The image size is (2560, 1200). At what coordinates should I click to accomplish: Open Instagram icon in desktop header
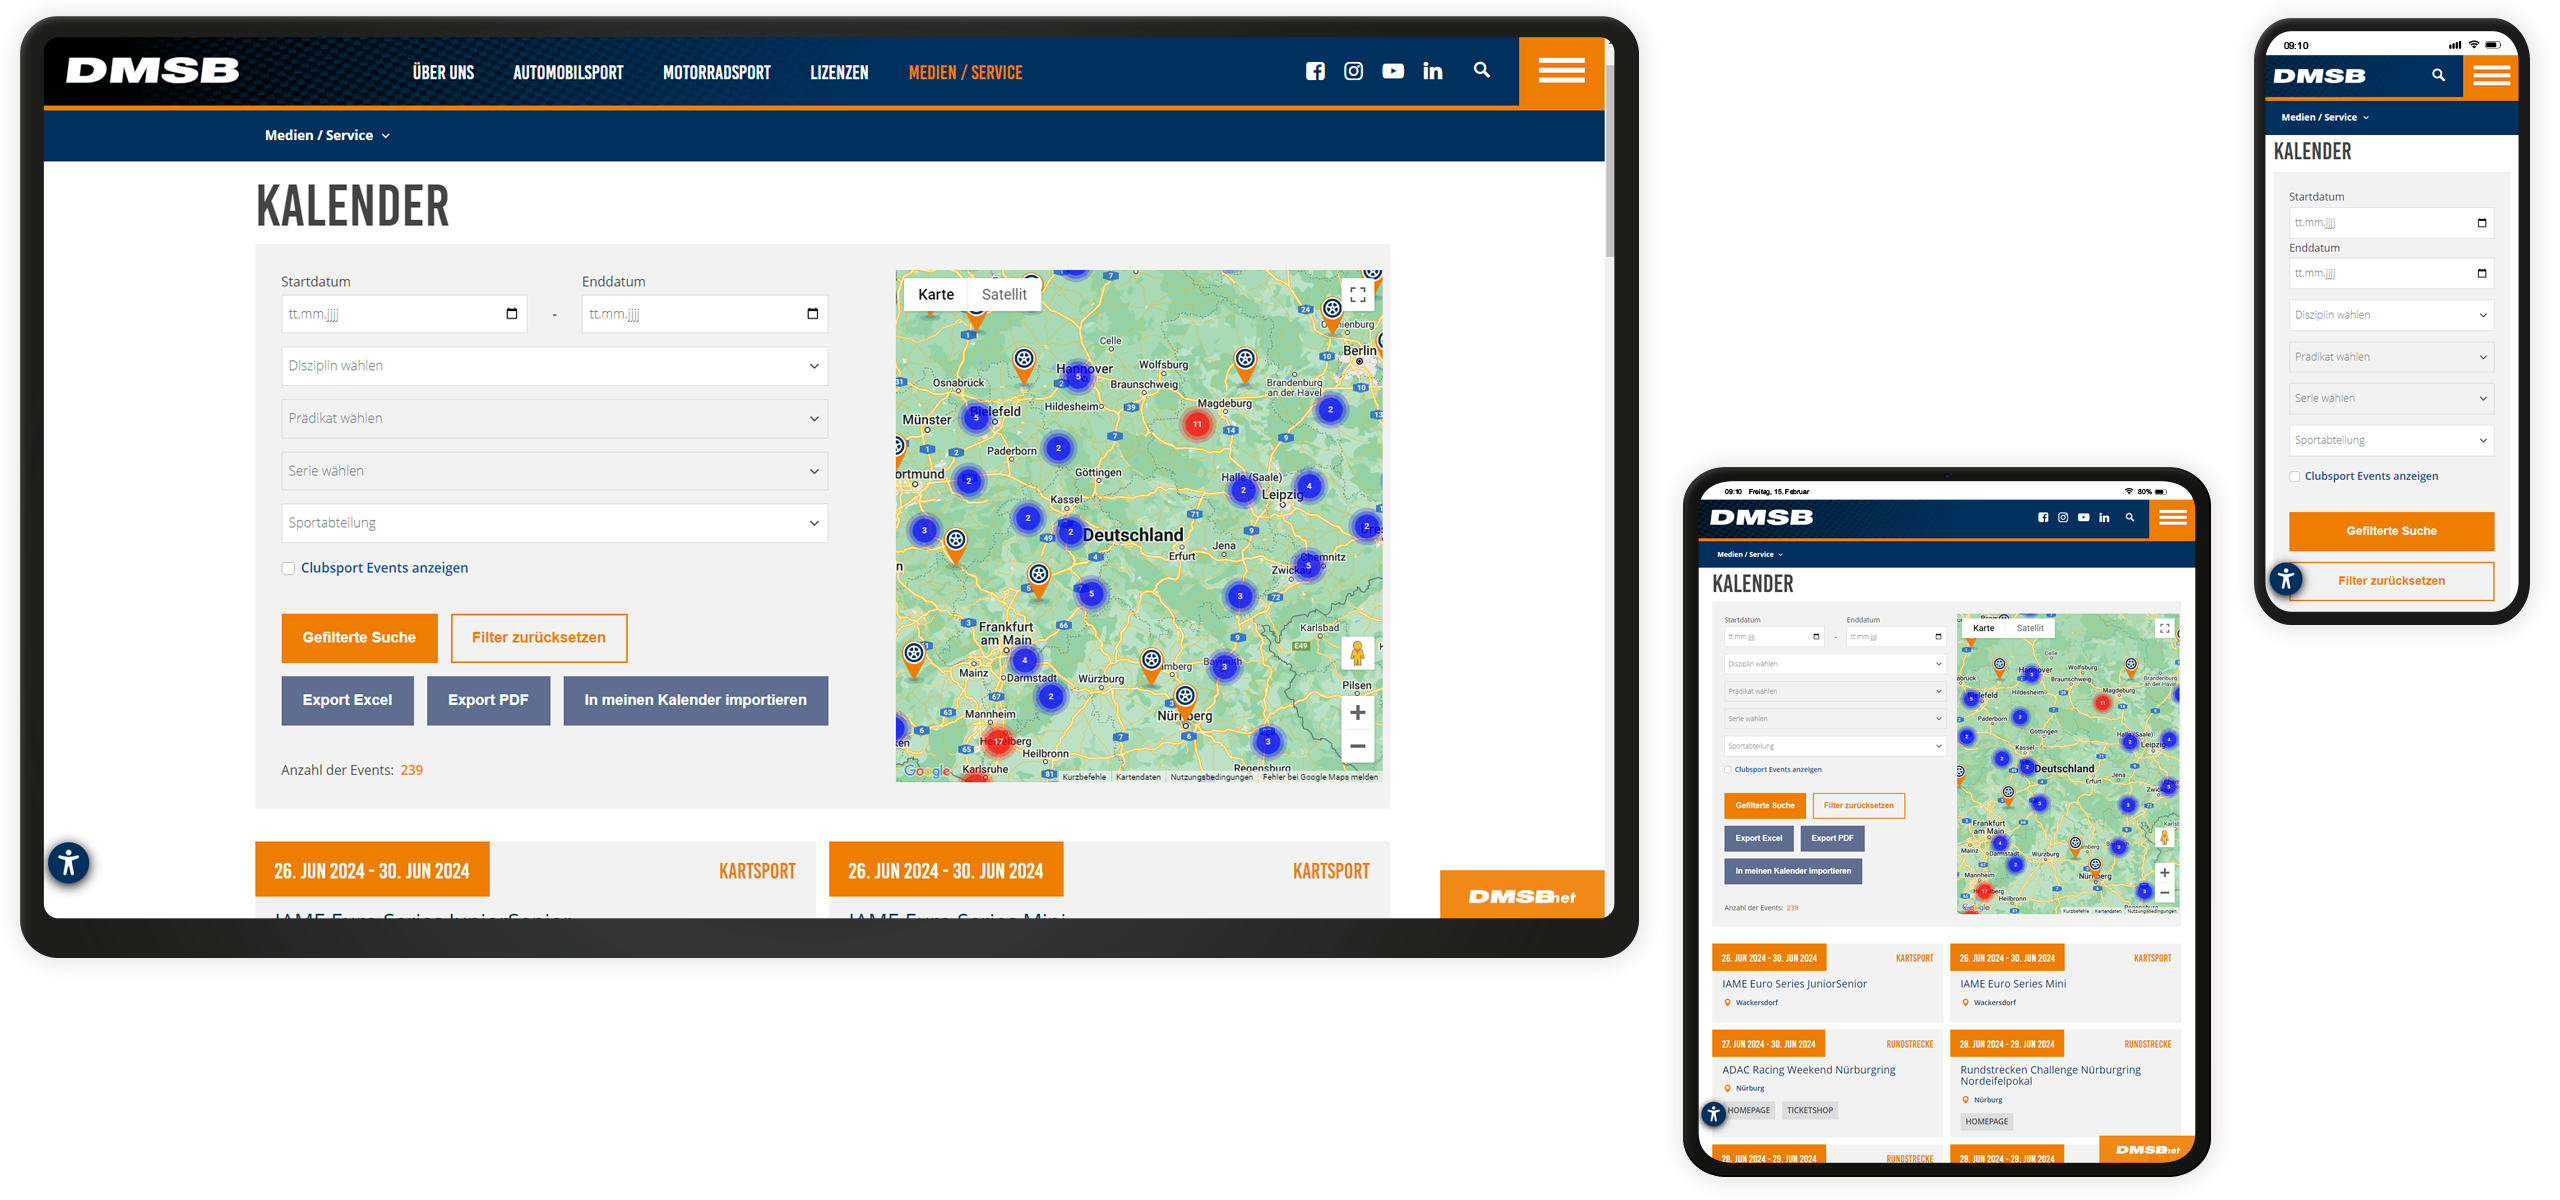1353,71
